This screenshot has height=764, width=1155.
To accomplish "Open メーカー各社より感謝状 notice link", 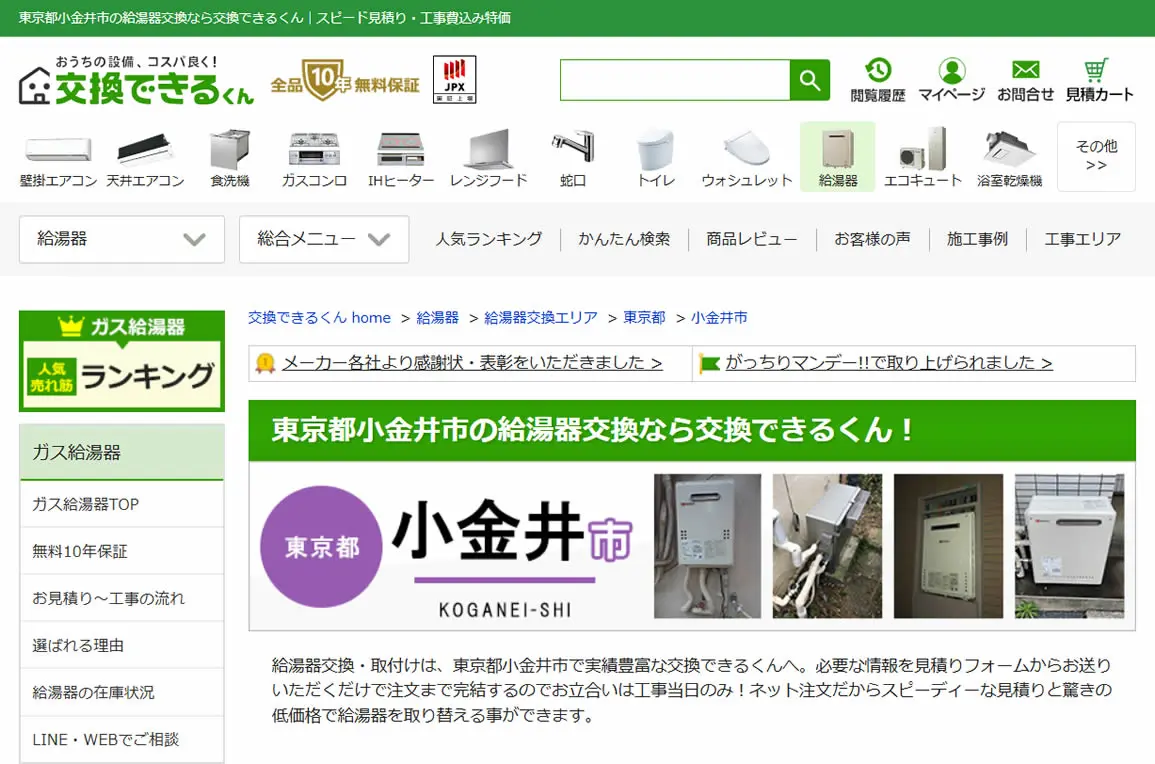I will point(472,362).
